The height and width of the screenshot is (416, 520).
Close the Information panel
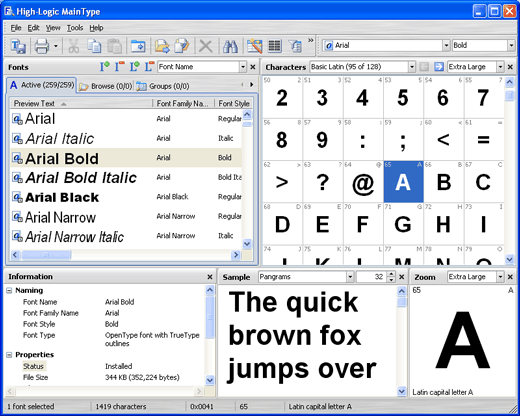pos(210,277)
